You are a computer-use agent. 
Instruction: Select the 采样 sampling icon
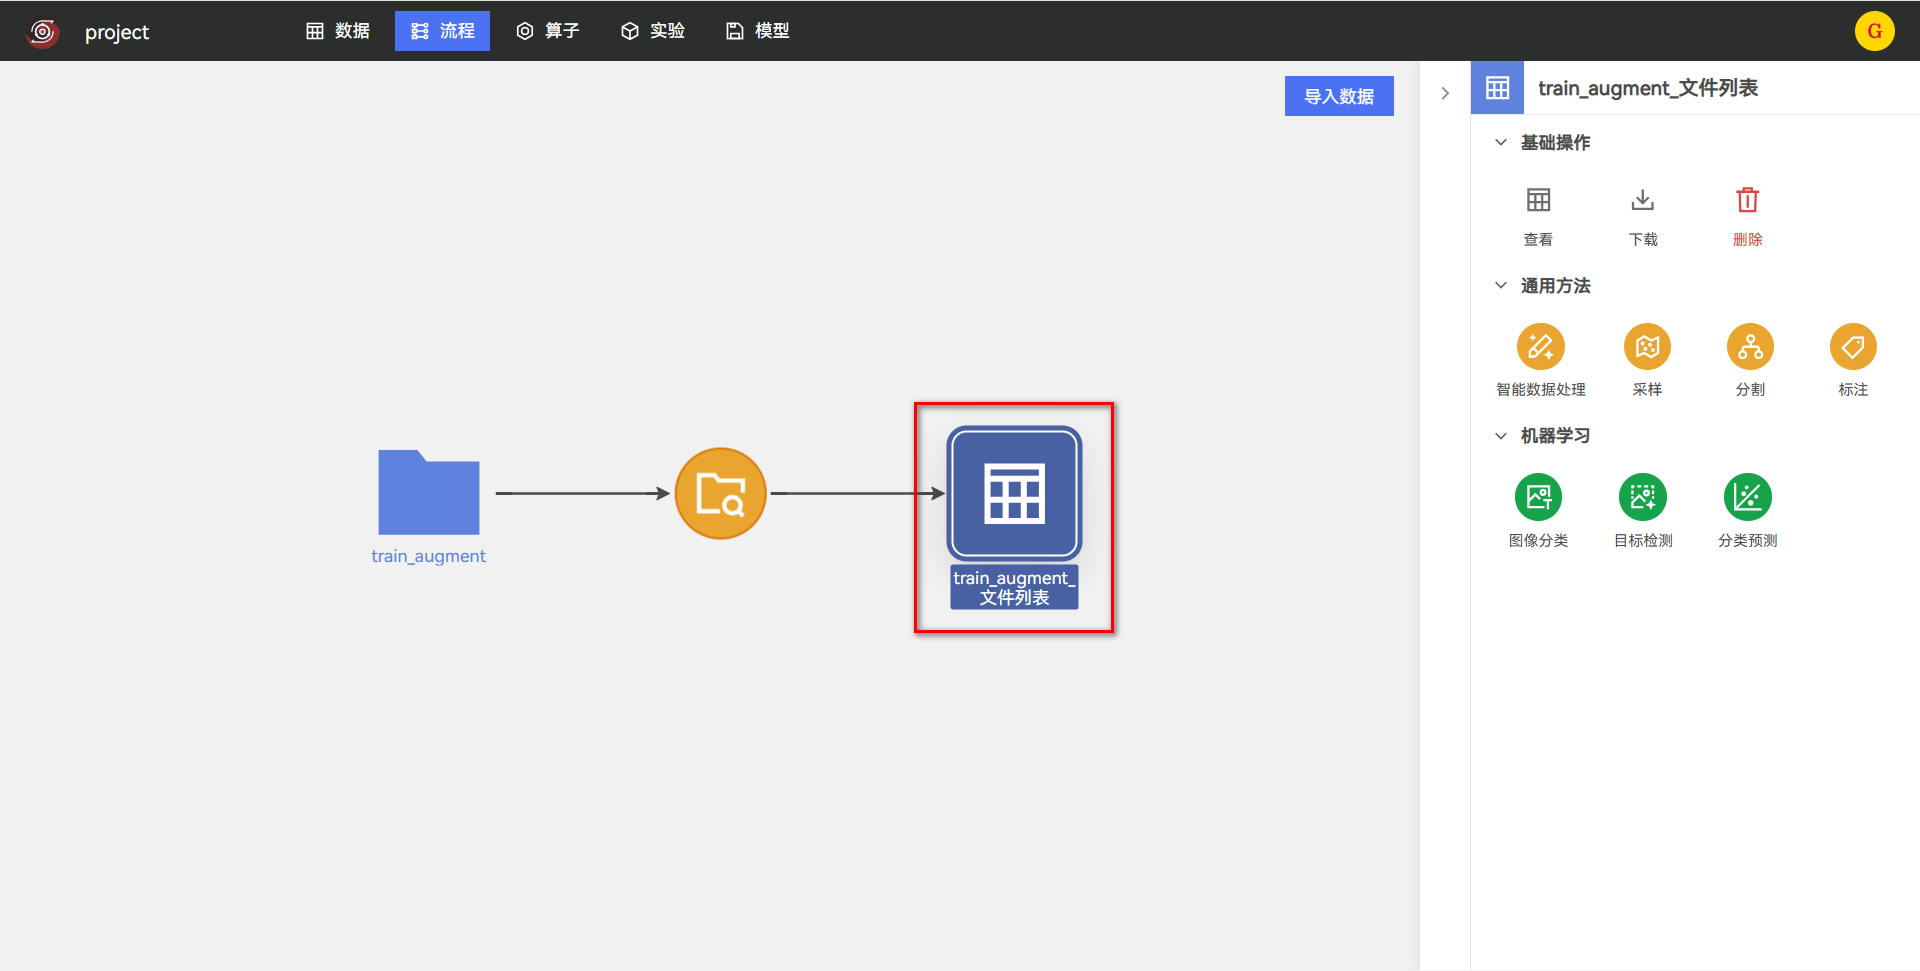(x=1647, y=347)
